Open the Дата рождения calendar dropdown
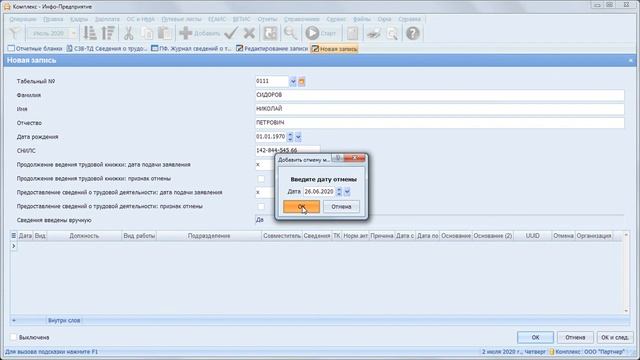The width and height of the screenshot is (640, 360). (x=298, y=137)
